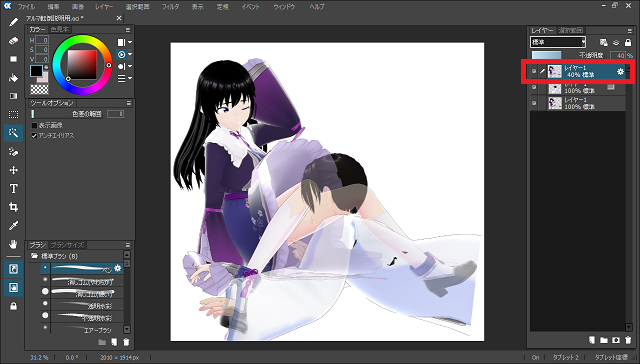The height and width of the screenshot is (364, 640).
Task: Select the Pen brush tool in left toolbar
Action: pyautogui.click(x=13, y=22)
